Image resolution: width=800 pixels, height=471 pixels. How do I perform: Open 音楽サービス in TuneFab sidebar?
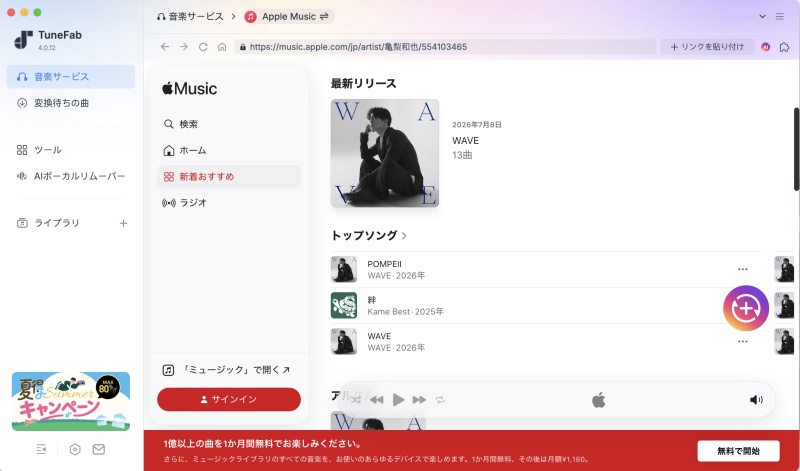(71, 77)
